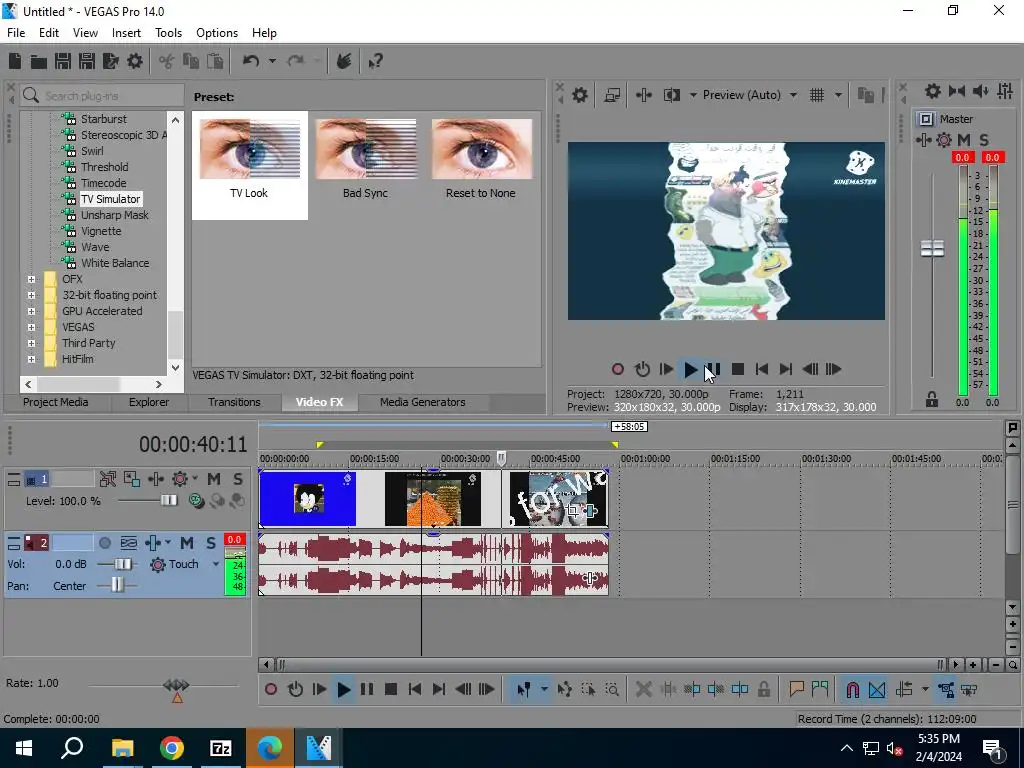
Task: Open the File menu
Action: (x=16, y=33)
